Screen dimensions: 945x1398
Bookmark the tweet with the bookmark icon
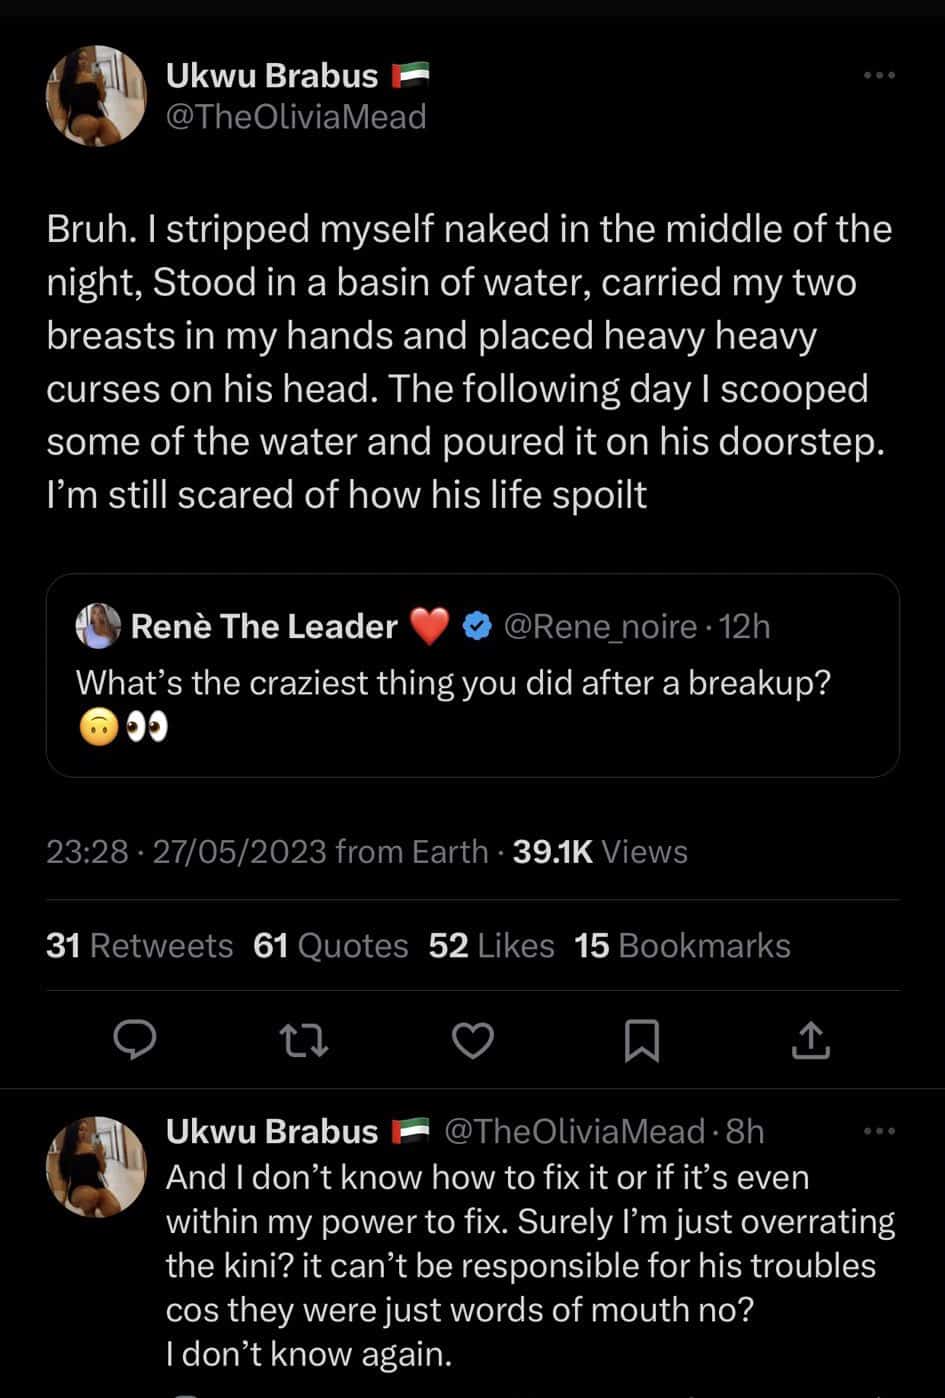(641, 1040)
